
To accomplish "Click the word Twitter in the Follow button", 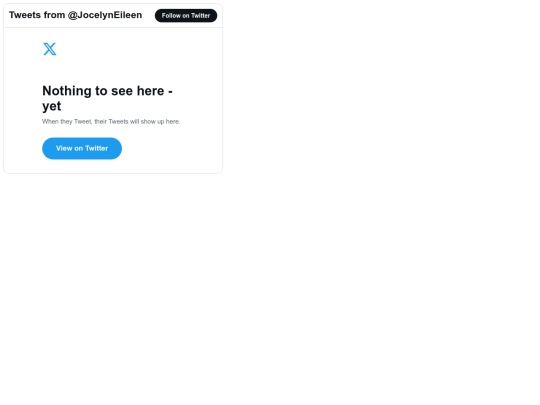I will pyautogui.click(x=200, y=15).
